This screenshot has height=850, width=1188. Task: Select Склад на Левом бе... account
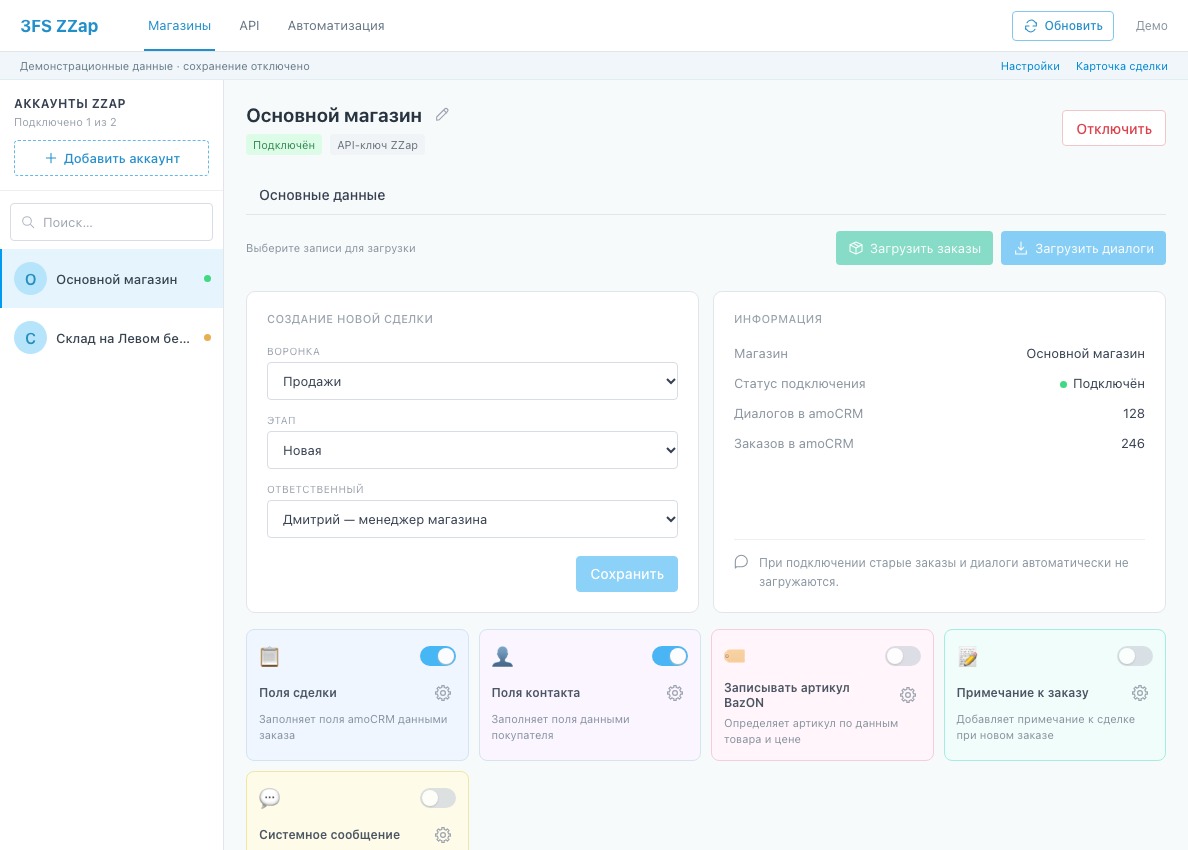point(111,338)
